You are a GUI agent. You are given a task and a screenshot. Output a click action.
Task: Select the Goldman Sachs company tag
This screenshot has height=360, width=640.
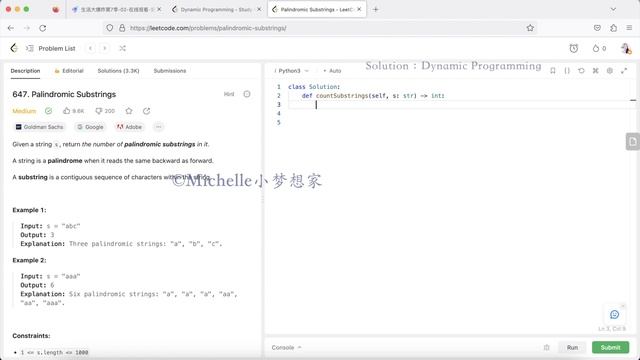(x=40, y=127)
